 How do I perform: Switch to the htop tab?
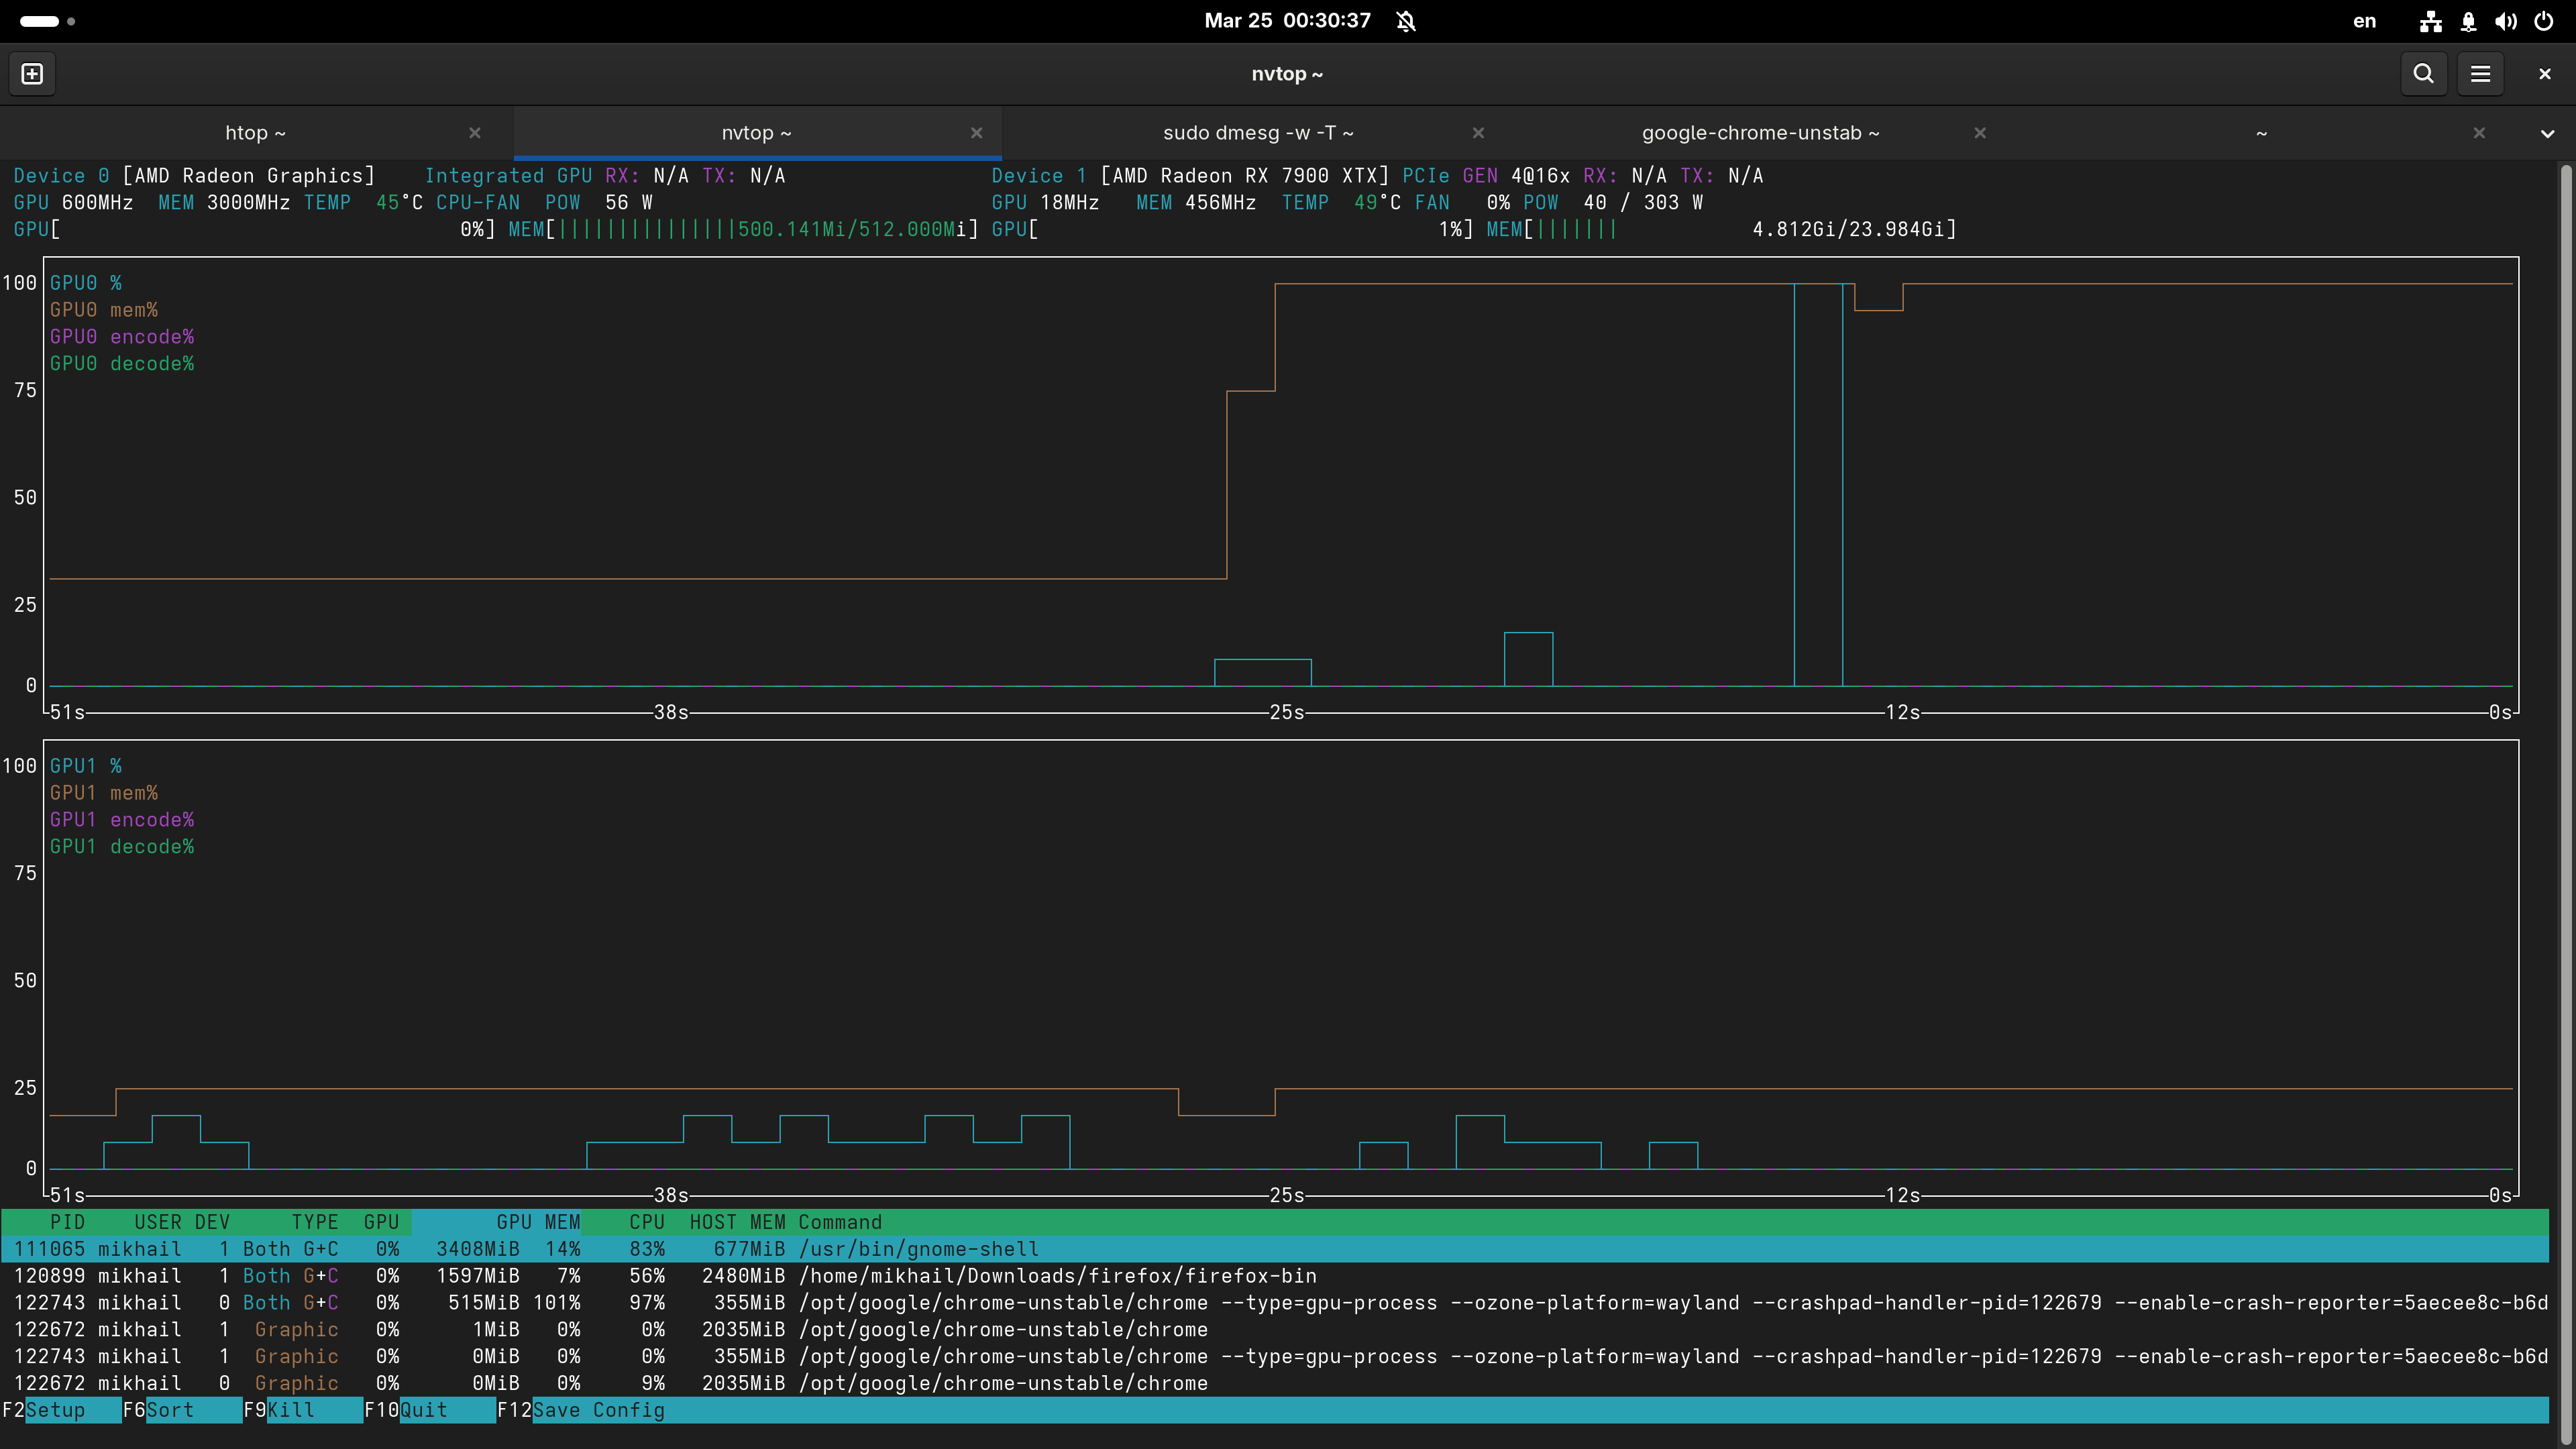point(255,133)
